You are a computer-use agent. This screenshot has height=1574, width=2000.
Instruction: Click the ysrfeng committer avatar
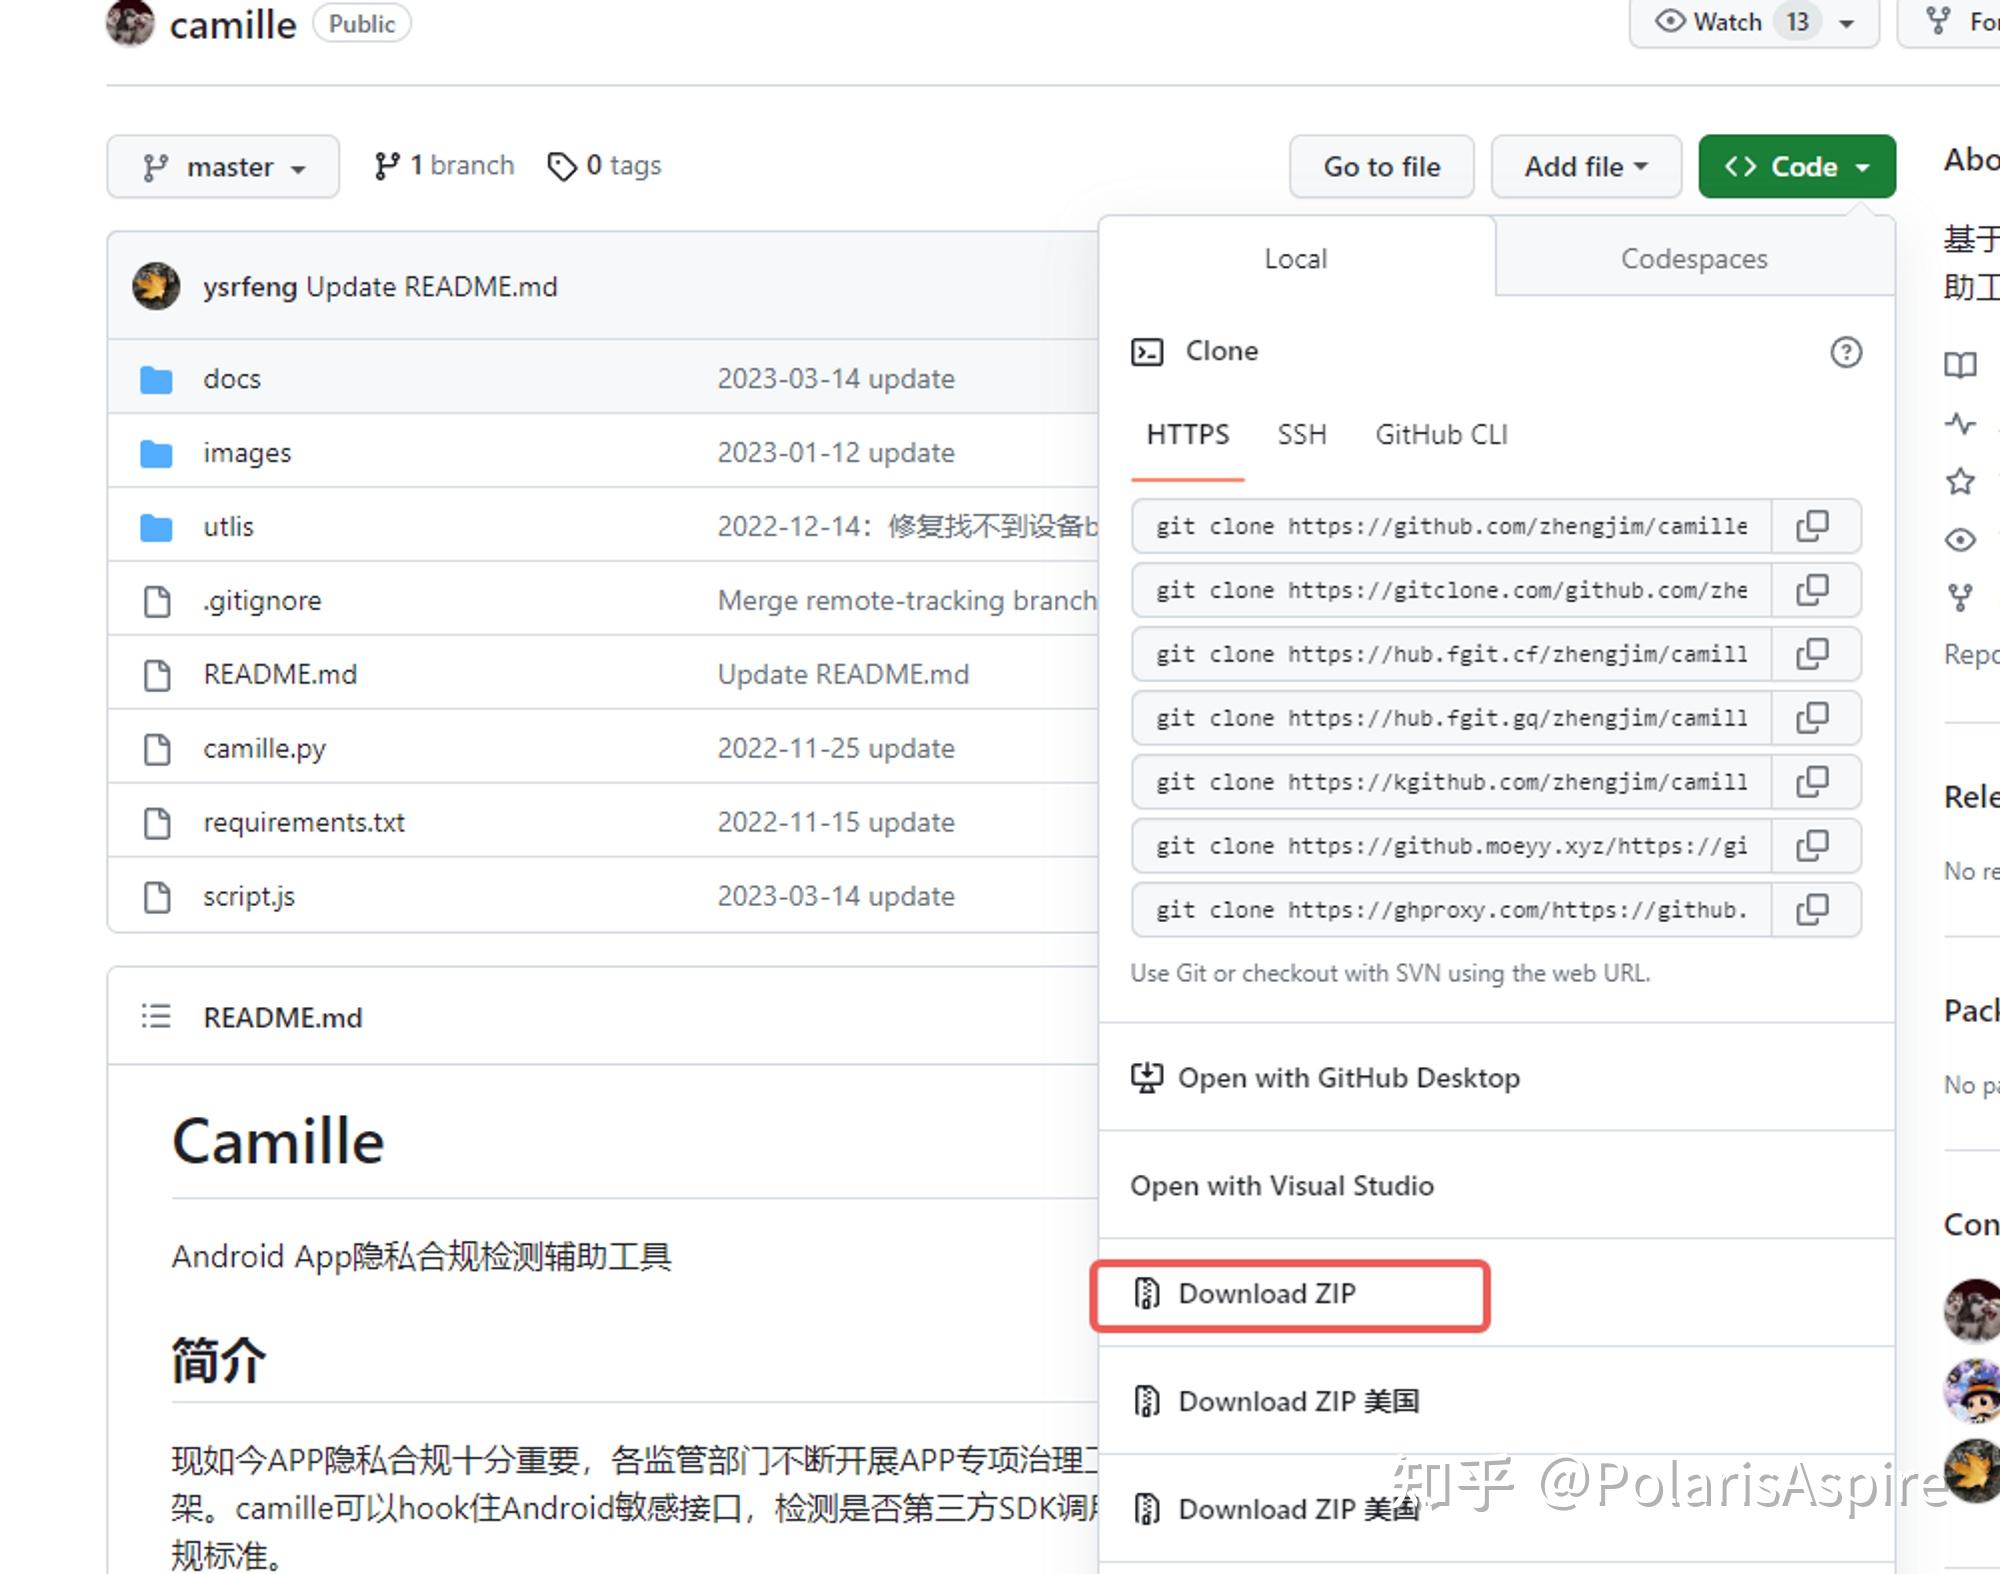[156, 287]
